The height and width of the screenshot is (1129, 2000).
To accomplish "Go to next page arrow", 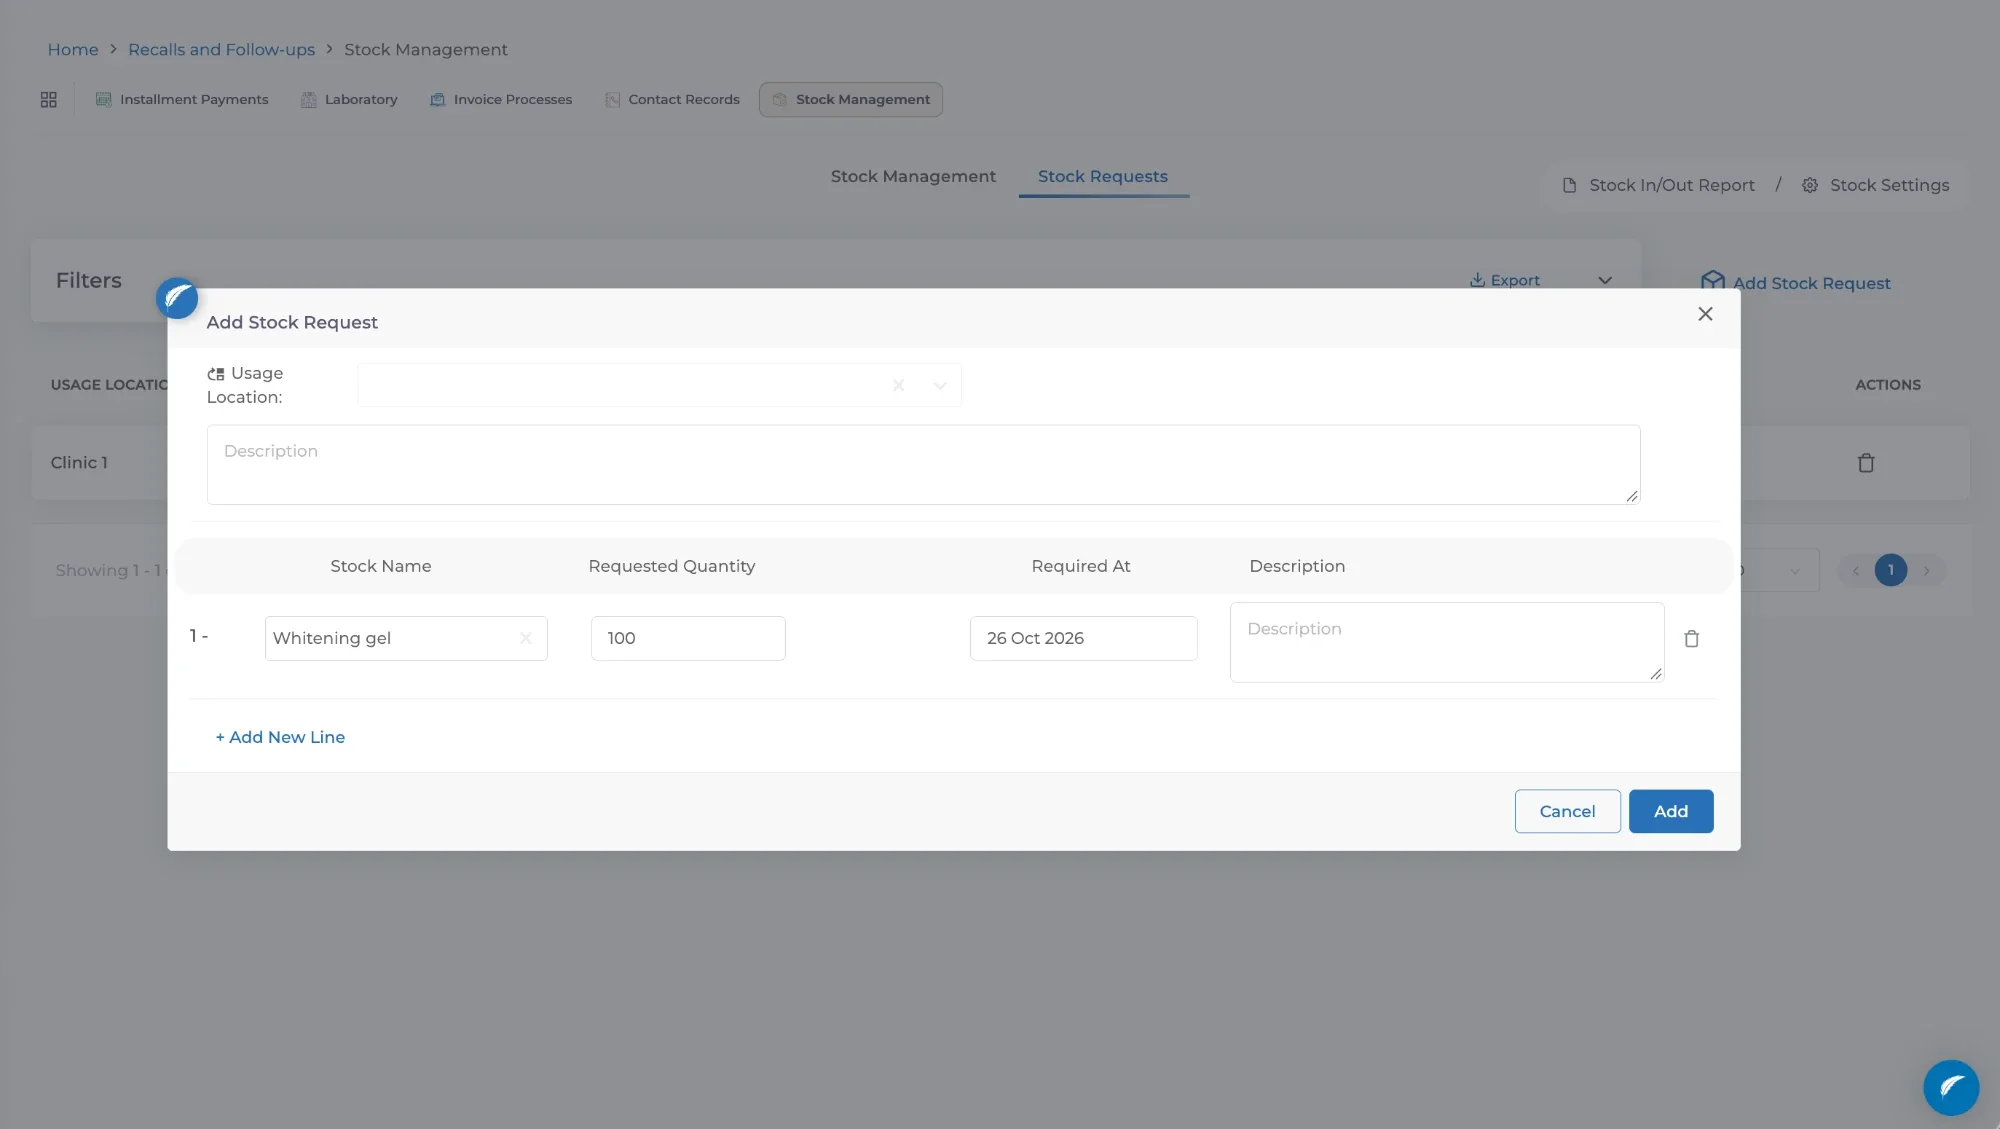I will pyautogui.click(x=1926, y=571).
